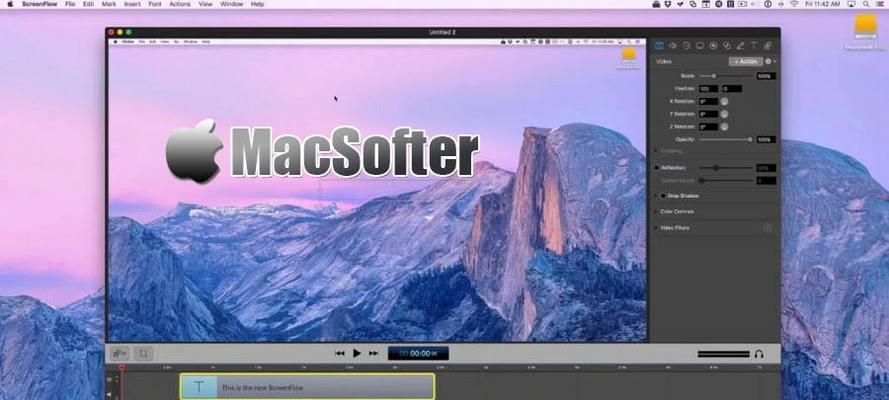Click the clock showing Fri 11:42 AM
Image resolution: width=889 pixels, height=400 pixels.
823,4
